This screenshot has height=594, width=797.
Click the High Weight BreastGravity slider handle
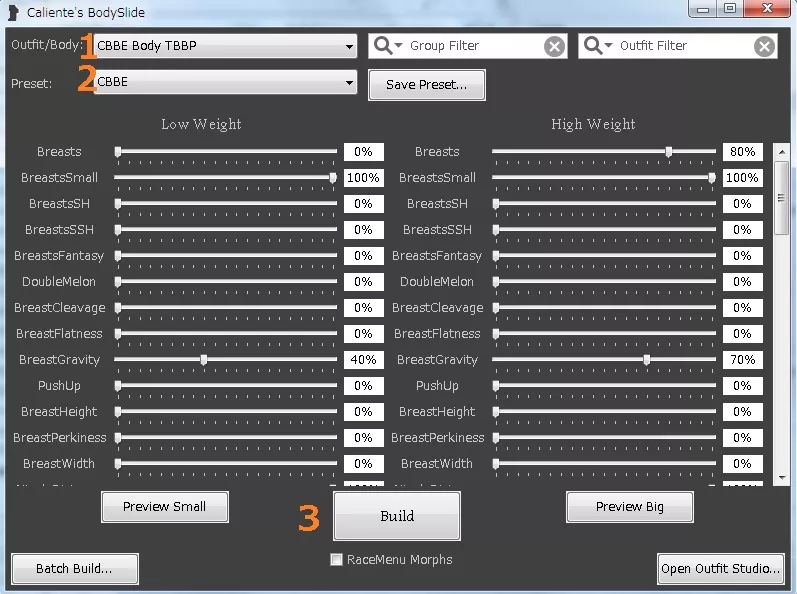647,360
